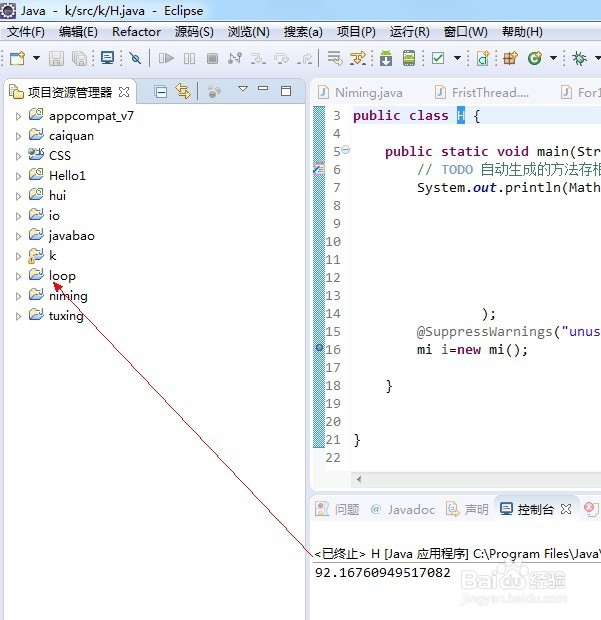Image resolution: width=601 pixels, height=620 pixels.
Task: Click the Save icon in toolbar
Action: coord(56,59)
